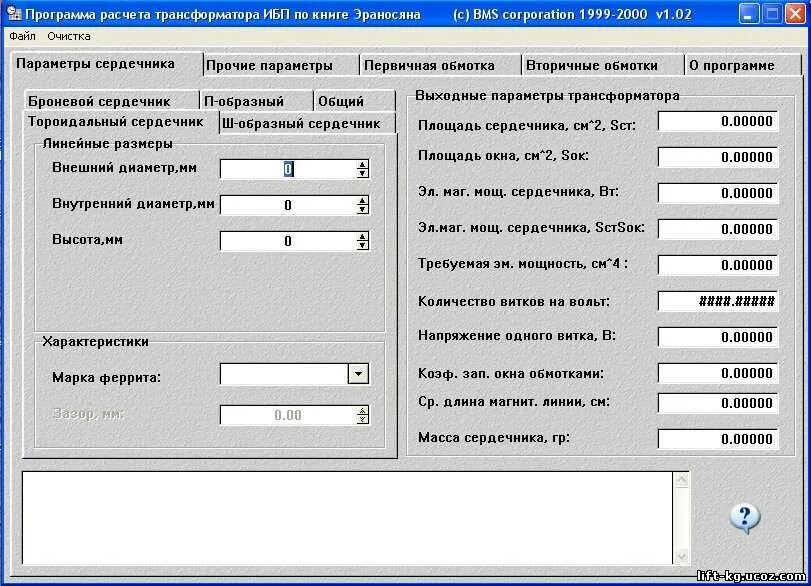
Task: Click the Зазор stepper up arrow
Action: pos(363,410)
